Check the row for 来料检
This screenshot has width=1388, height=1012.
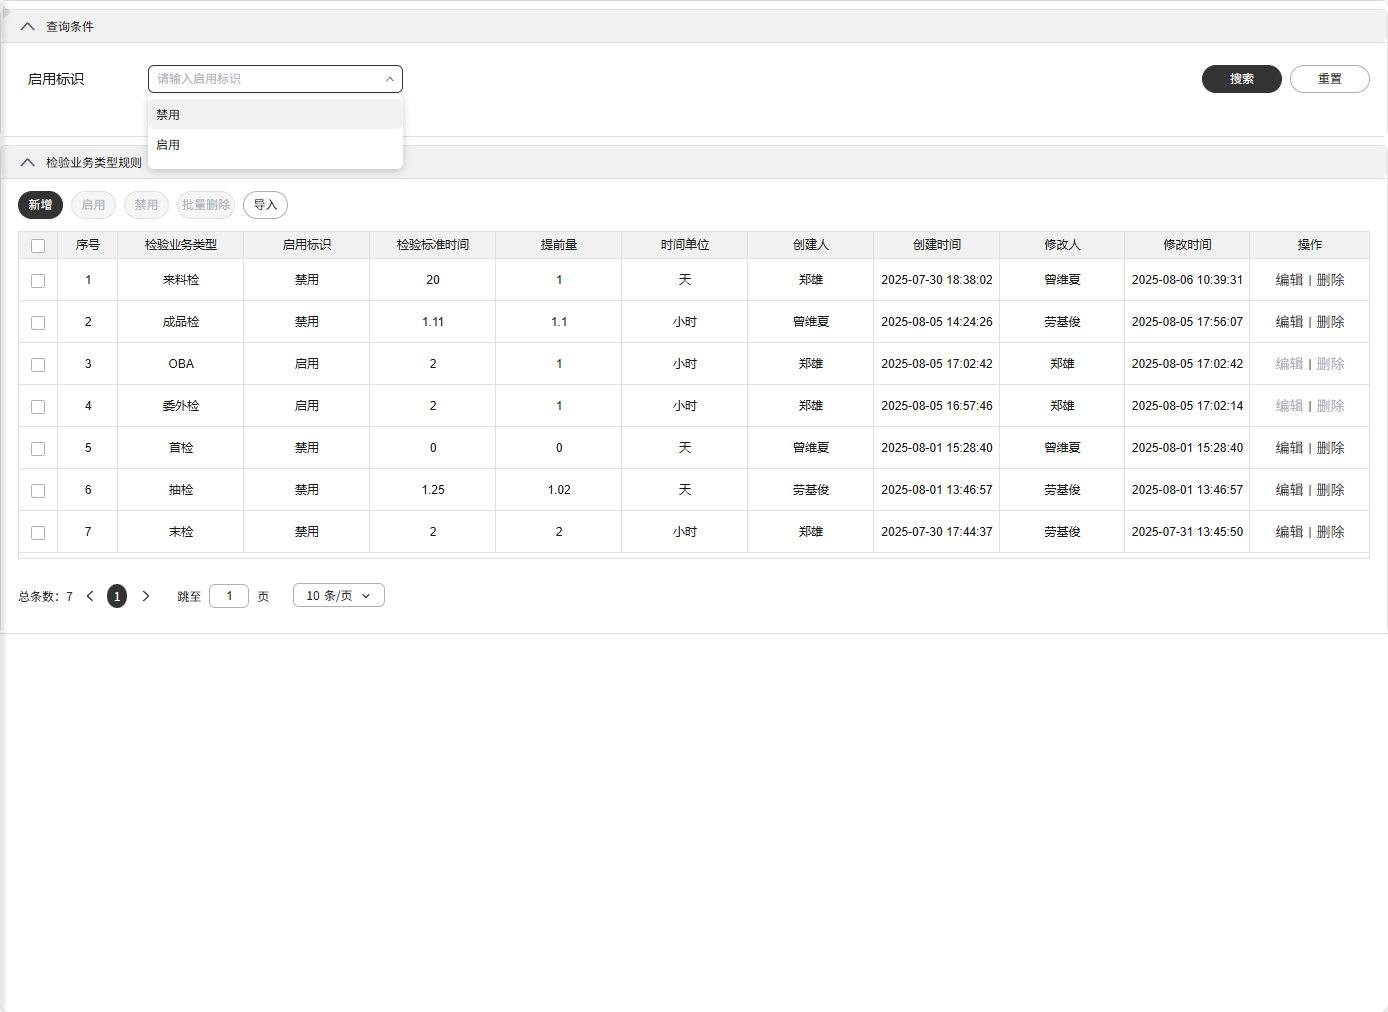pyautogui.click(x=38, y=281)
